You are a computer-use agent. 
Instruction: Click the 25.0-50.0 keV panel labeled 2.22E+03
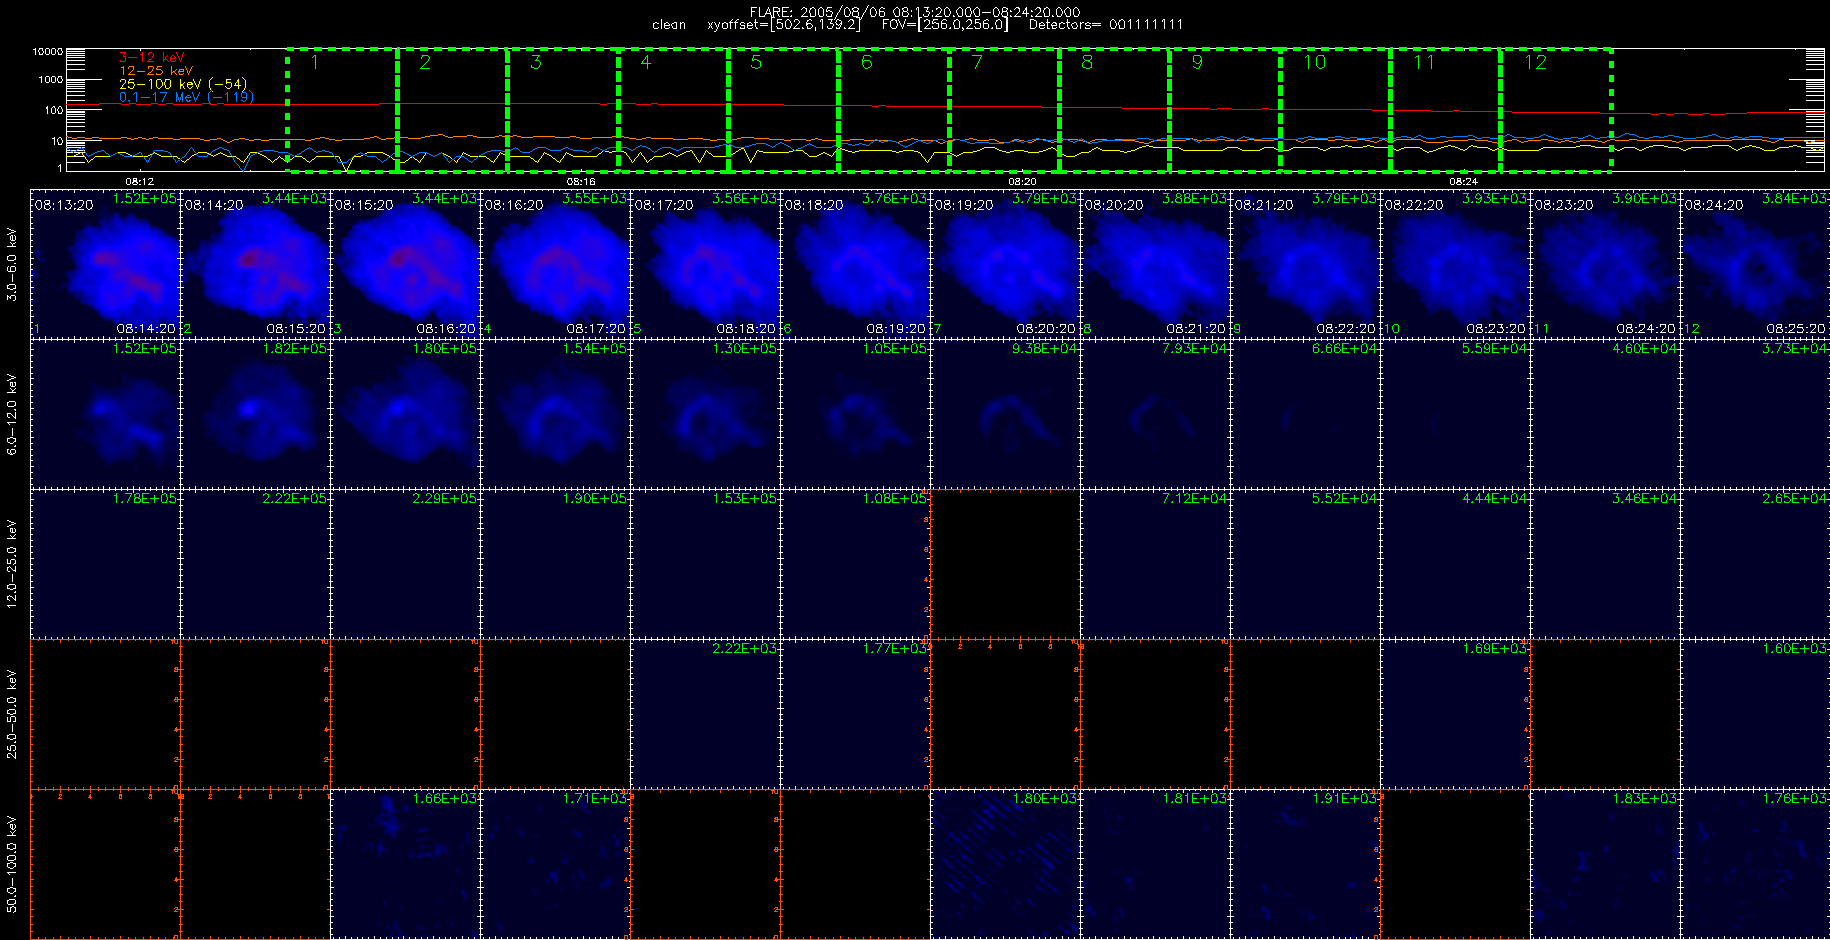point(706,713)
